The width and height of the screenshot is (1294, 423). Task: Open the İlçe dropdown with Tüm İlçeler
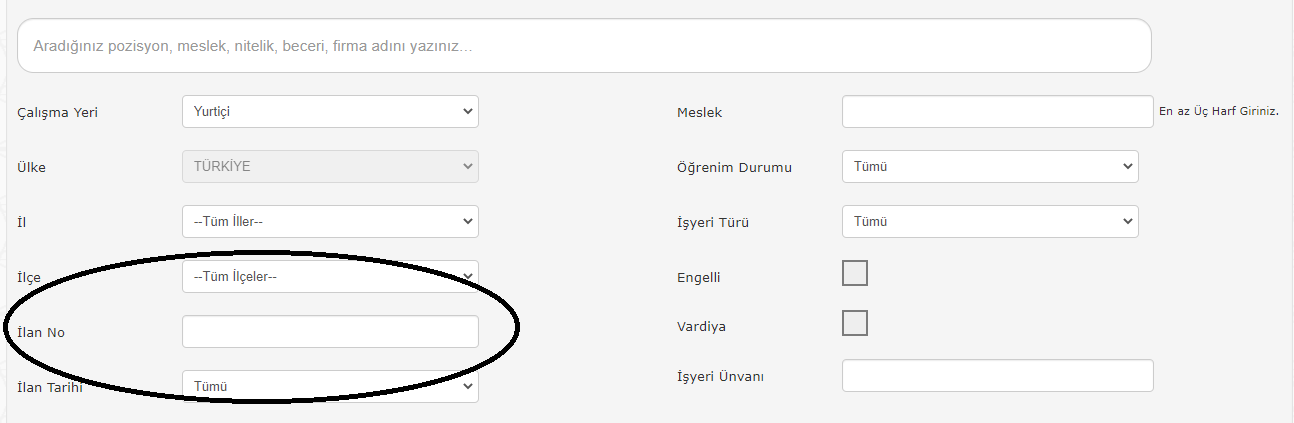(330, 277)
